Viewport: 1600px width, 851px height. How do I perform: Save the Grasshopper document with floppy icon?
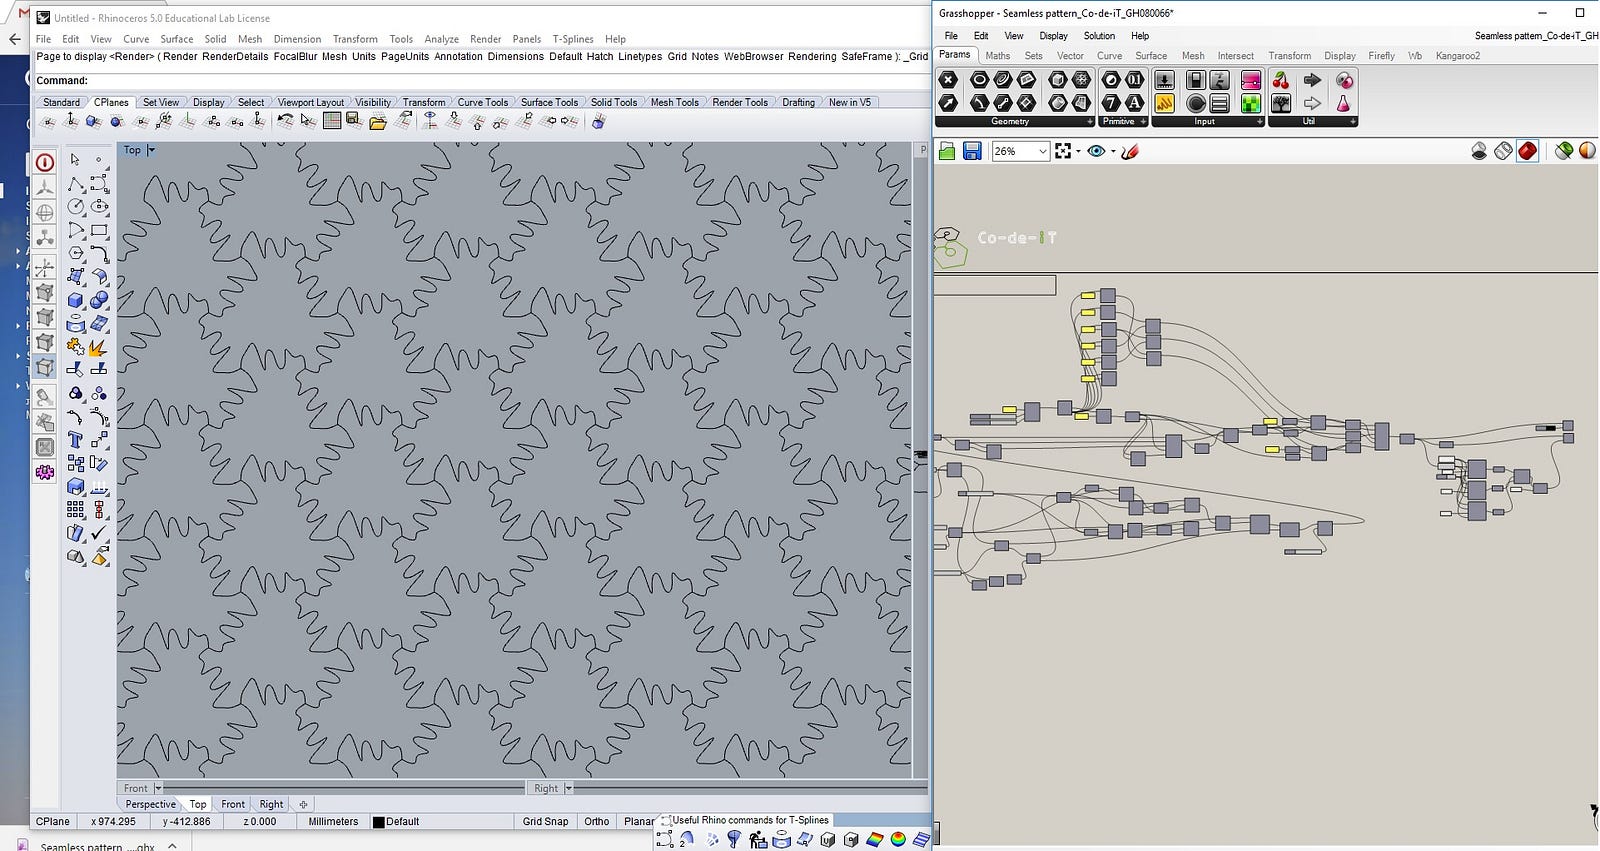(x=971, y=151)
